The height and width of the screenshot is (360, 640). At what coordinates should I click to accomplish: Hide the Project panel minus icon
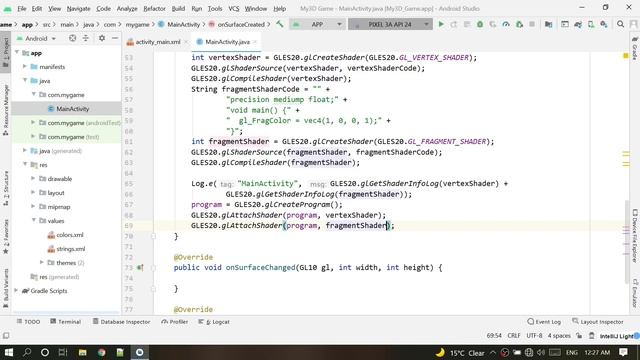click(115, 38)
